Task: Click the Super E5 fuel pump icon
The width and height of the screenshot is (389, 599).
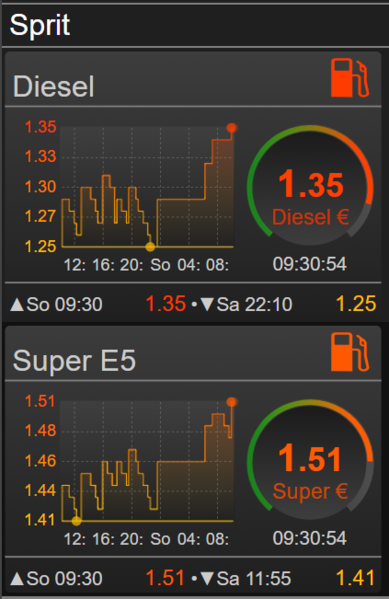Action: pos(350,352)
